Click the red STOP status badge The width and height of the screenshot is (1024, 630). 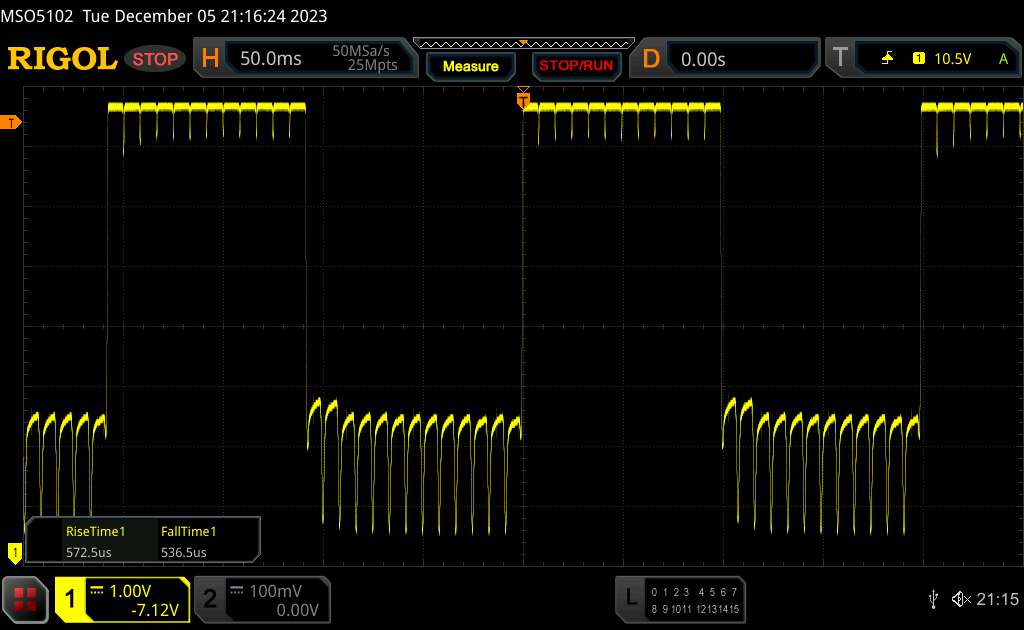[x=157, y=59]
